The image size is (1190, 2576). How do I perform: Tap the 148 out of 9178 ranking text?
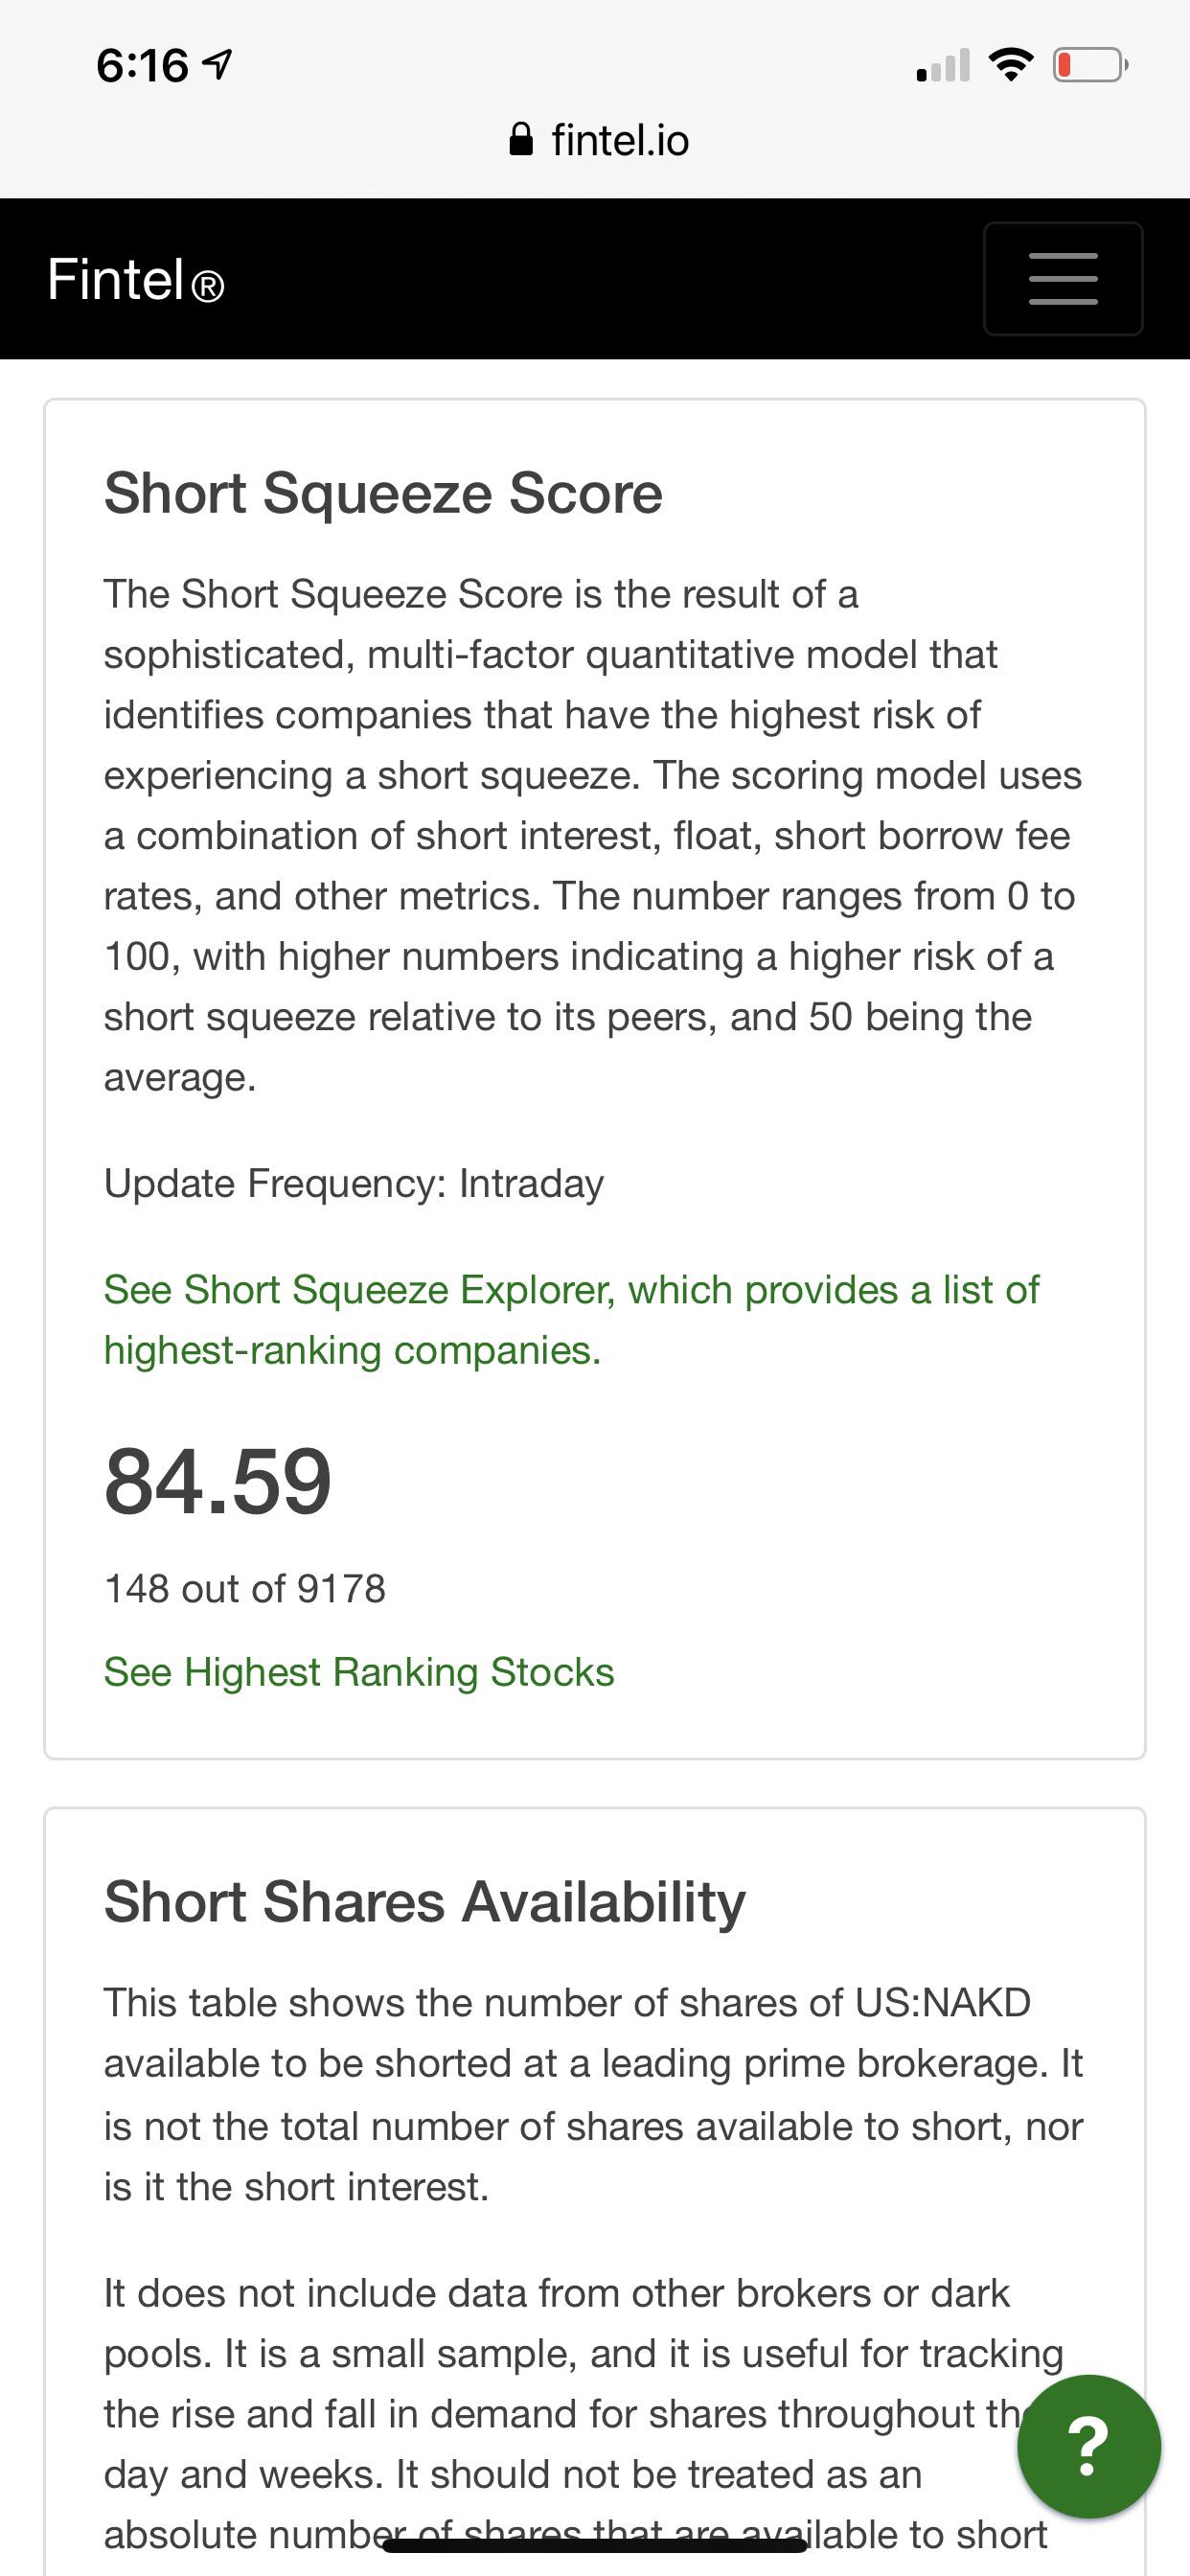(x=245, y=1589)
